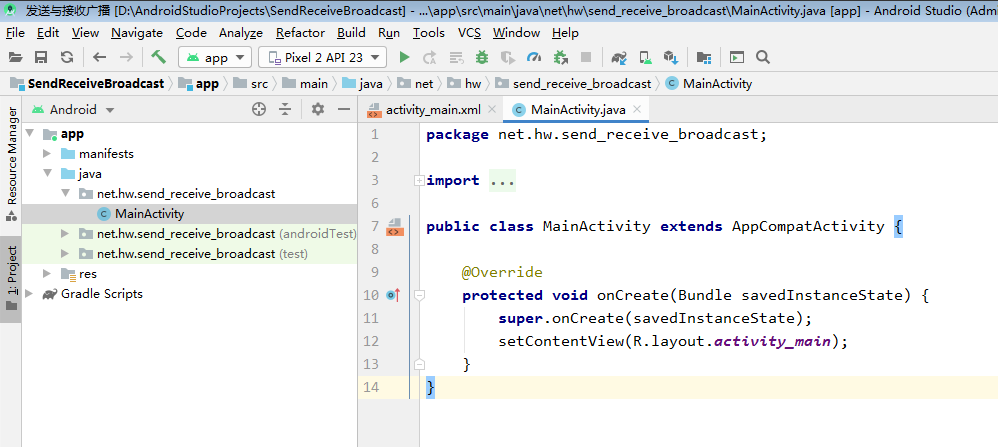Click the scroll-from-source target icon
This screenshot has height=447, width=998.
point(258,110)
